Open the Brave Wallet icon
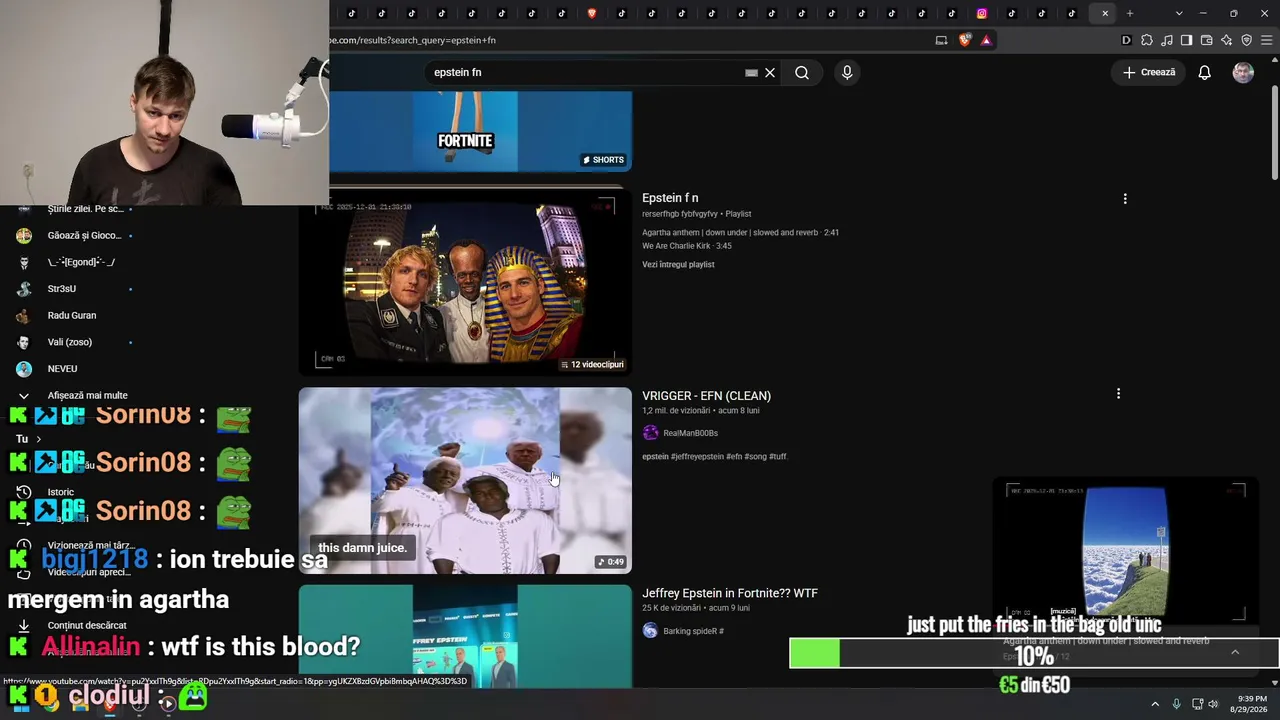The width and height of the screenshot is (1280, 720). (x=1207, y=40)
